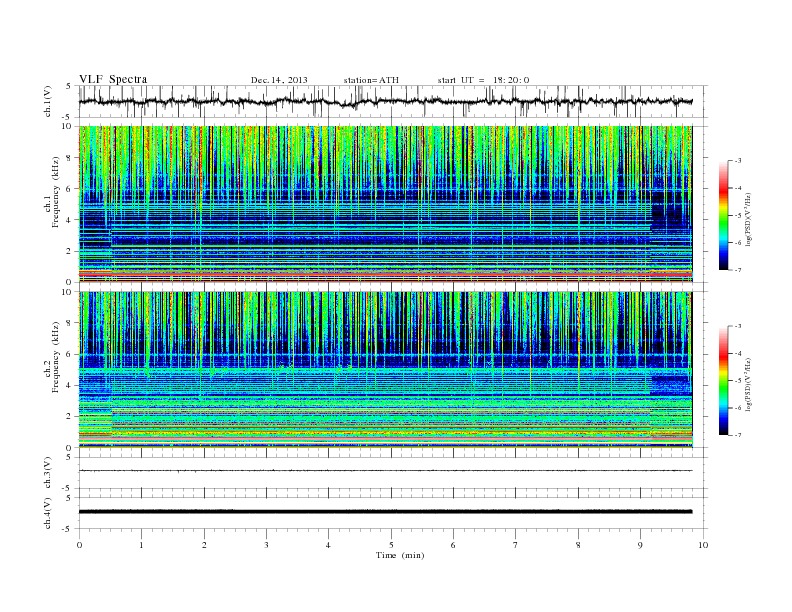Click the ch.1 "Frequency (kHz)" axis label
The image size is (792, 612).
pos(55,192)
